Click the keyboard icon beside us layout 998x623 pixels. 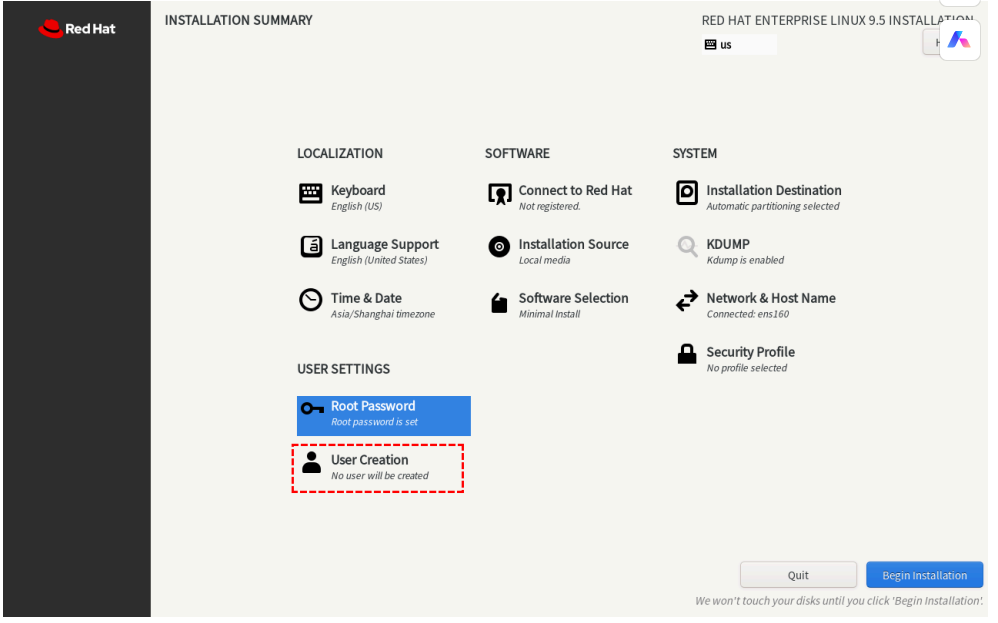click(710, 45)
